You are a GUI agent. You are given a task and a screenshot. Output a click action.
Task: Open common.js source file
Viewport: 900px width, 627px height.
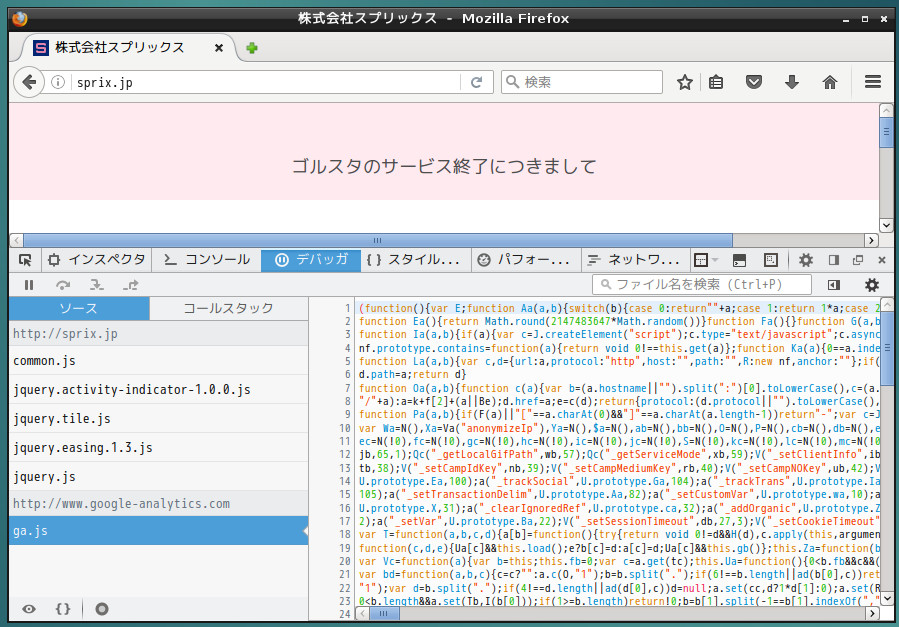tap(158, 361)
